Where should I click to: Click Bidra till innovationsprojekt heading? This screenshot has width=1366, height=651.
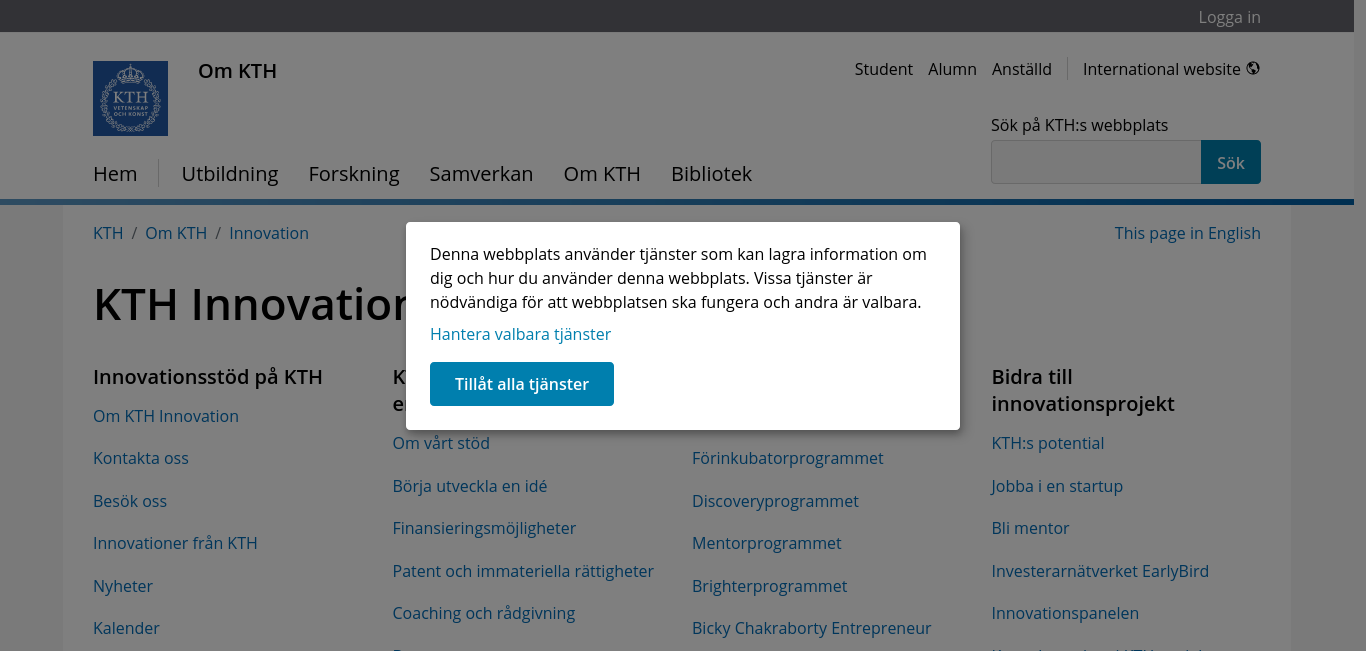coord(1083,390)
